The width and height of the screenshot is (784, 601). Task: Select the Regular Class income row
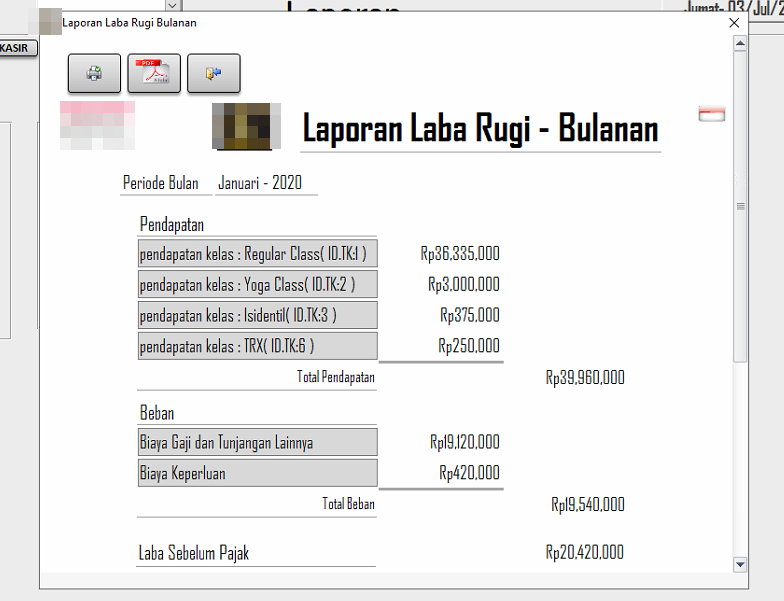point(257,254)
